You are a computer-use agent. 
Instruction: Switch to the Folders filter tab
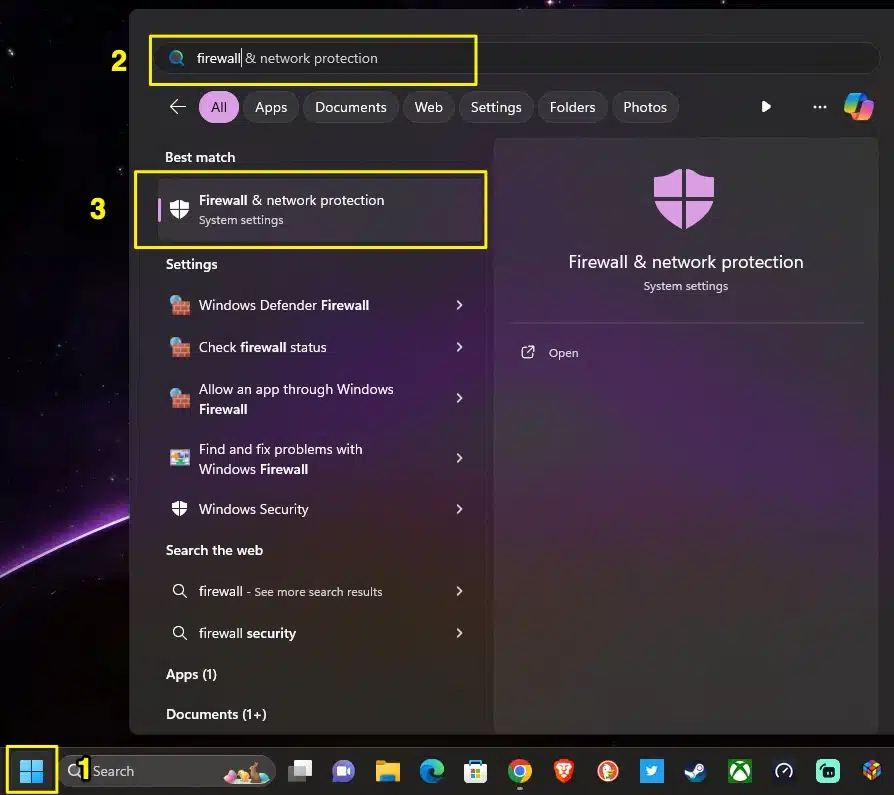tap(572, 107)
